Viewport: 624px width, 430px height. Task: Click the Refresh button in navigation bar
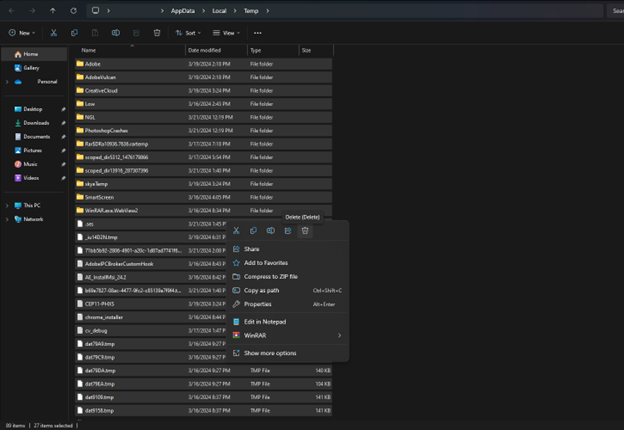(73, 11)
